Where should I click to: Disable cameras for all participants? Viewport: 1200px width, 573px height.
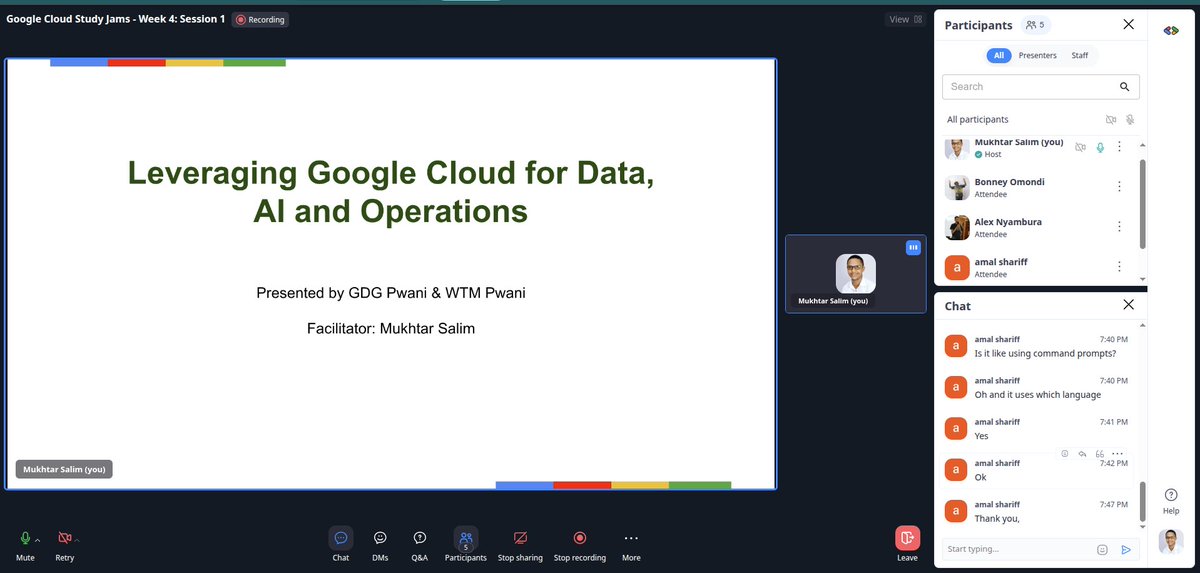pos(1110,119)
